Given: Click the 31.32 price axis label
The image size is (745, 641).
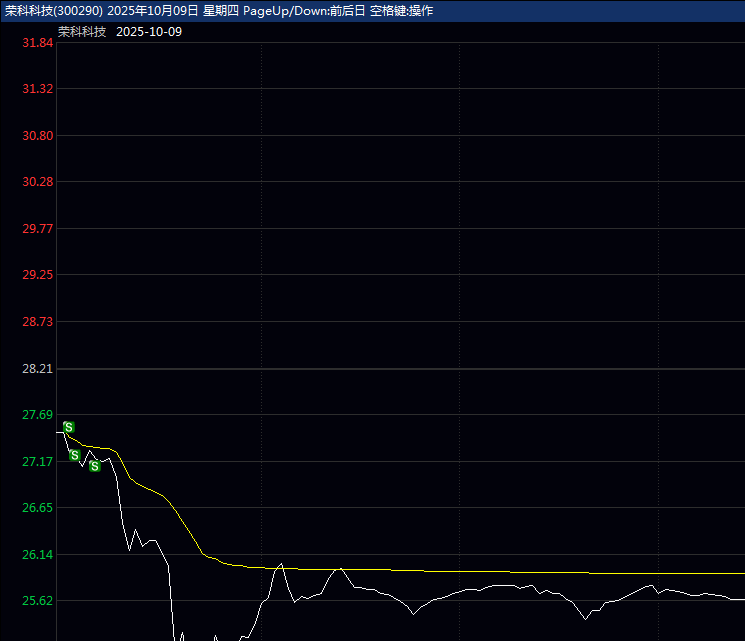Looking at the screenshot, I should 37,89.
